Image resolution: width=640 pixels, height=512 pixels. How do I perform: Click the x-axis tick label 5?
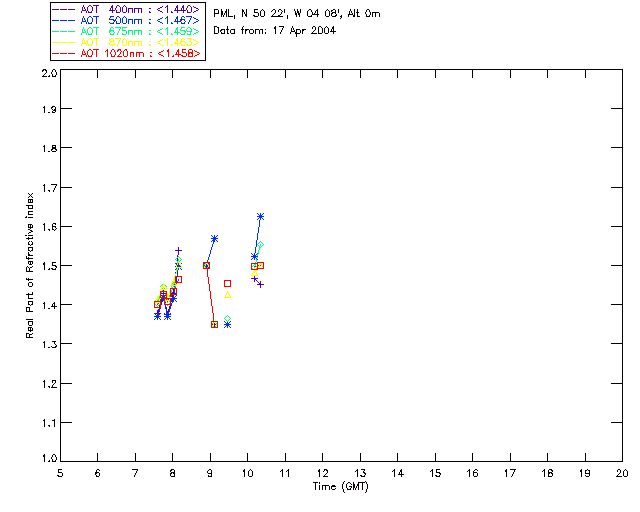pos(60,473)
